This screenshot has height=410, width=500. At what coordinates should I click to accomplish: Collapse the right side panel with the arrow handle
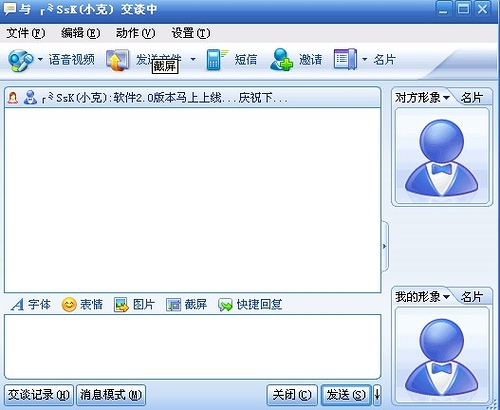click(385, 246)
